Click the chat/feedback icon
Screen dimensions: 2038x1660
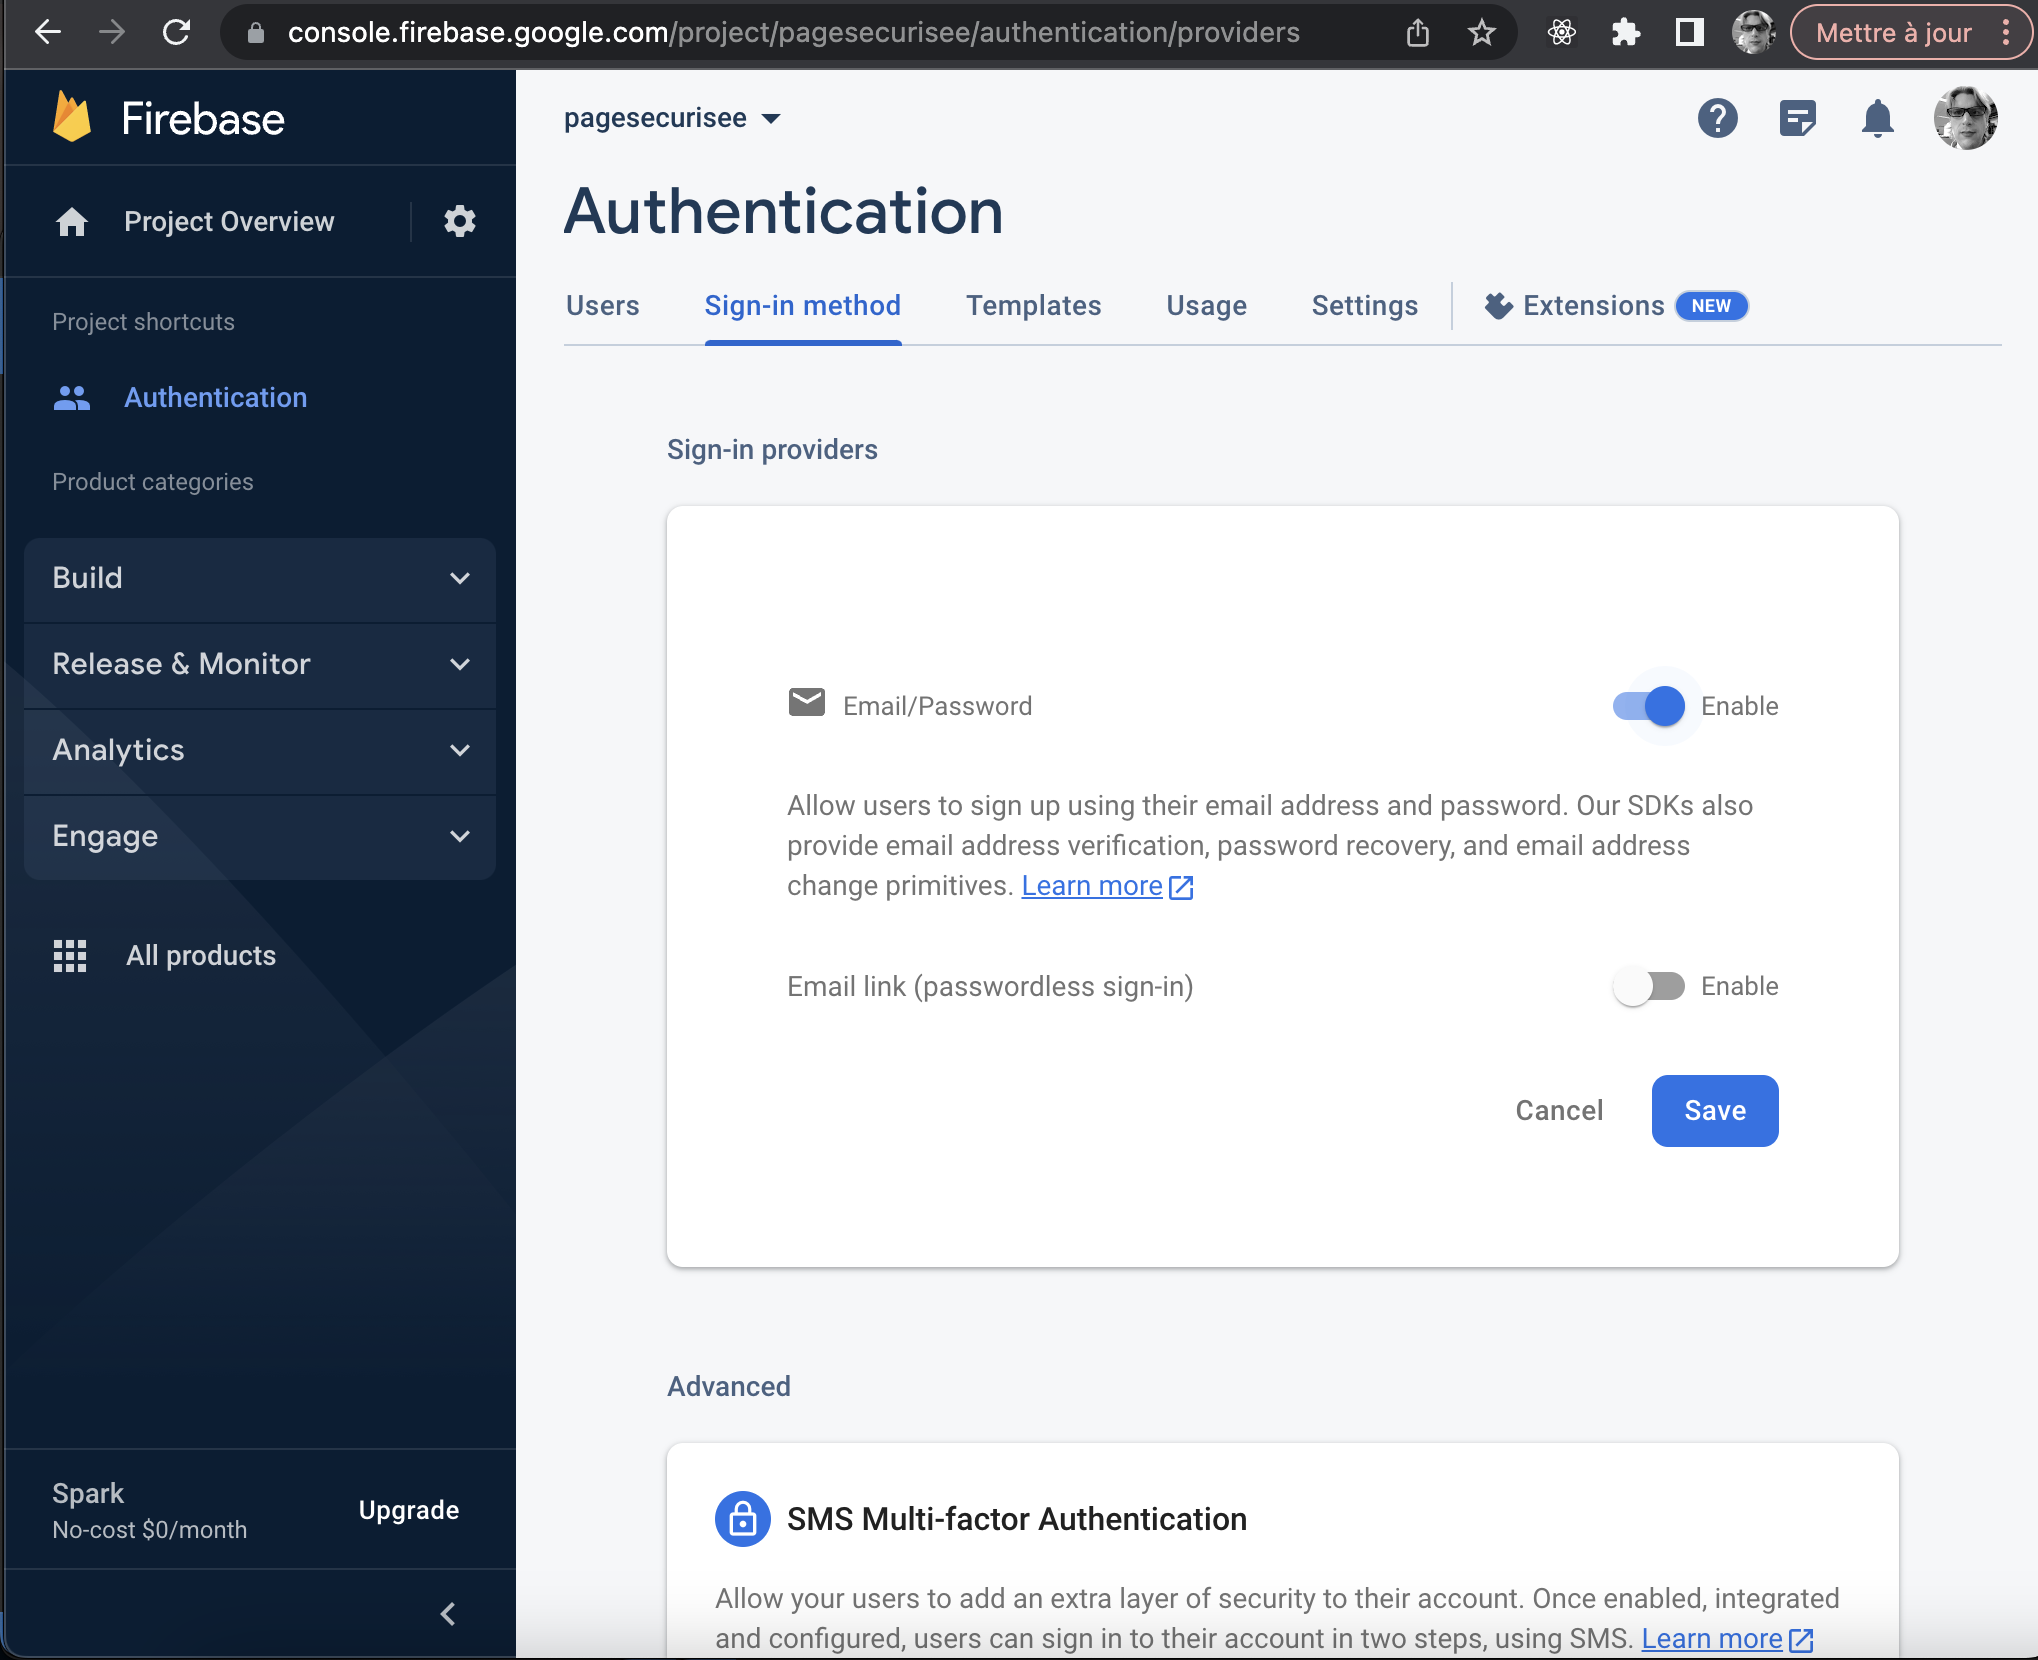point(1798,117)
